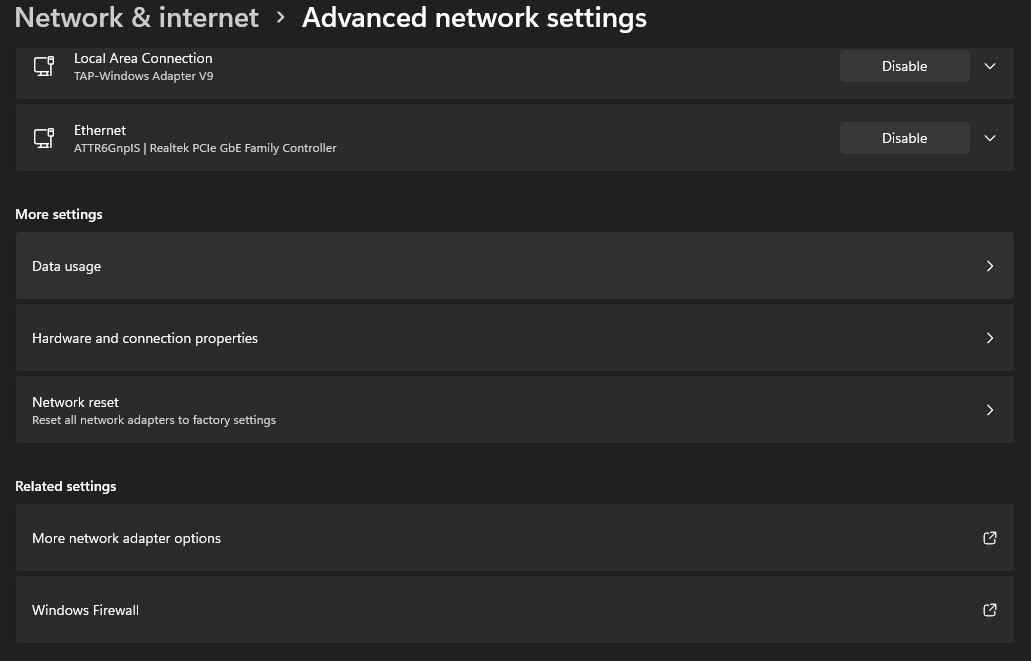Expand the Local Area Connection details

point(990,66)
